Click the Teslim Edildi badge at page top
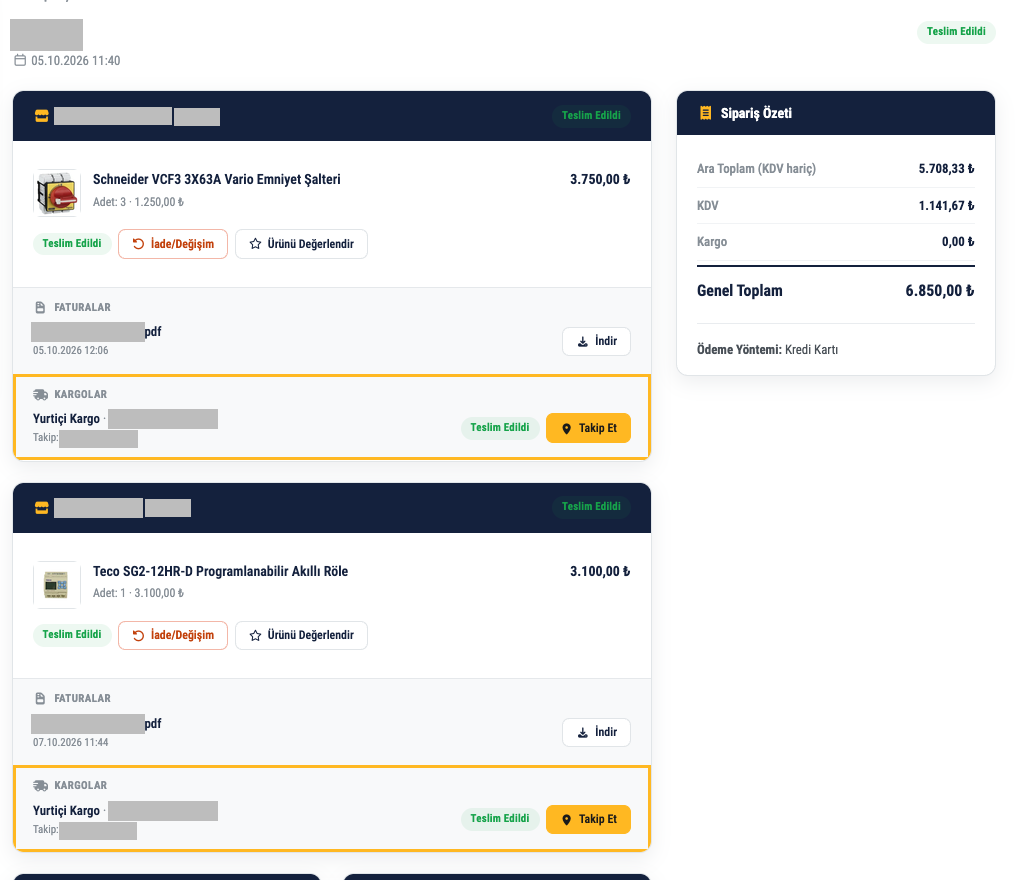Image resolution: width=1020 pixels, height=880 pixels. point(956,31)
